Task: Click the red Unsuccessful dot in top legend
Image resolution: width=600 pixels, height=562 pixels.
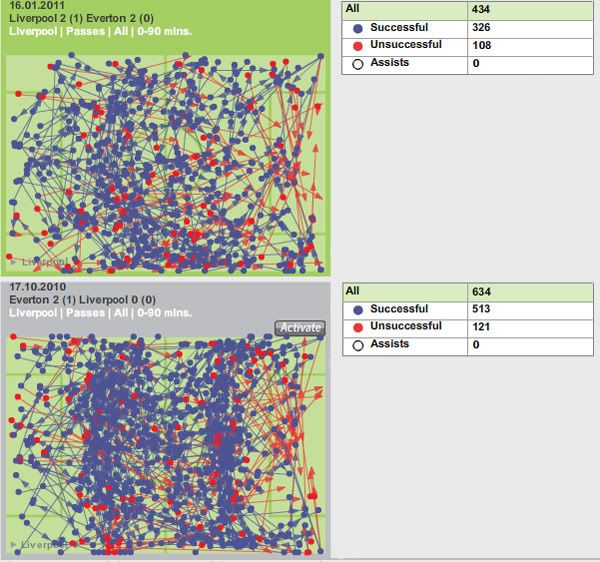Action: (x=358, y=46)
